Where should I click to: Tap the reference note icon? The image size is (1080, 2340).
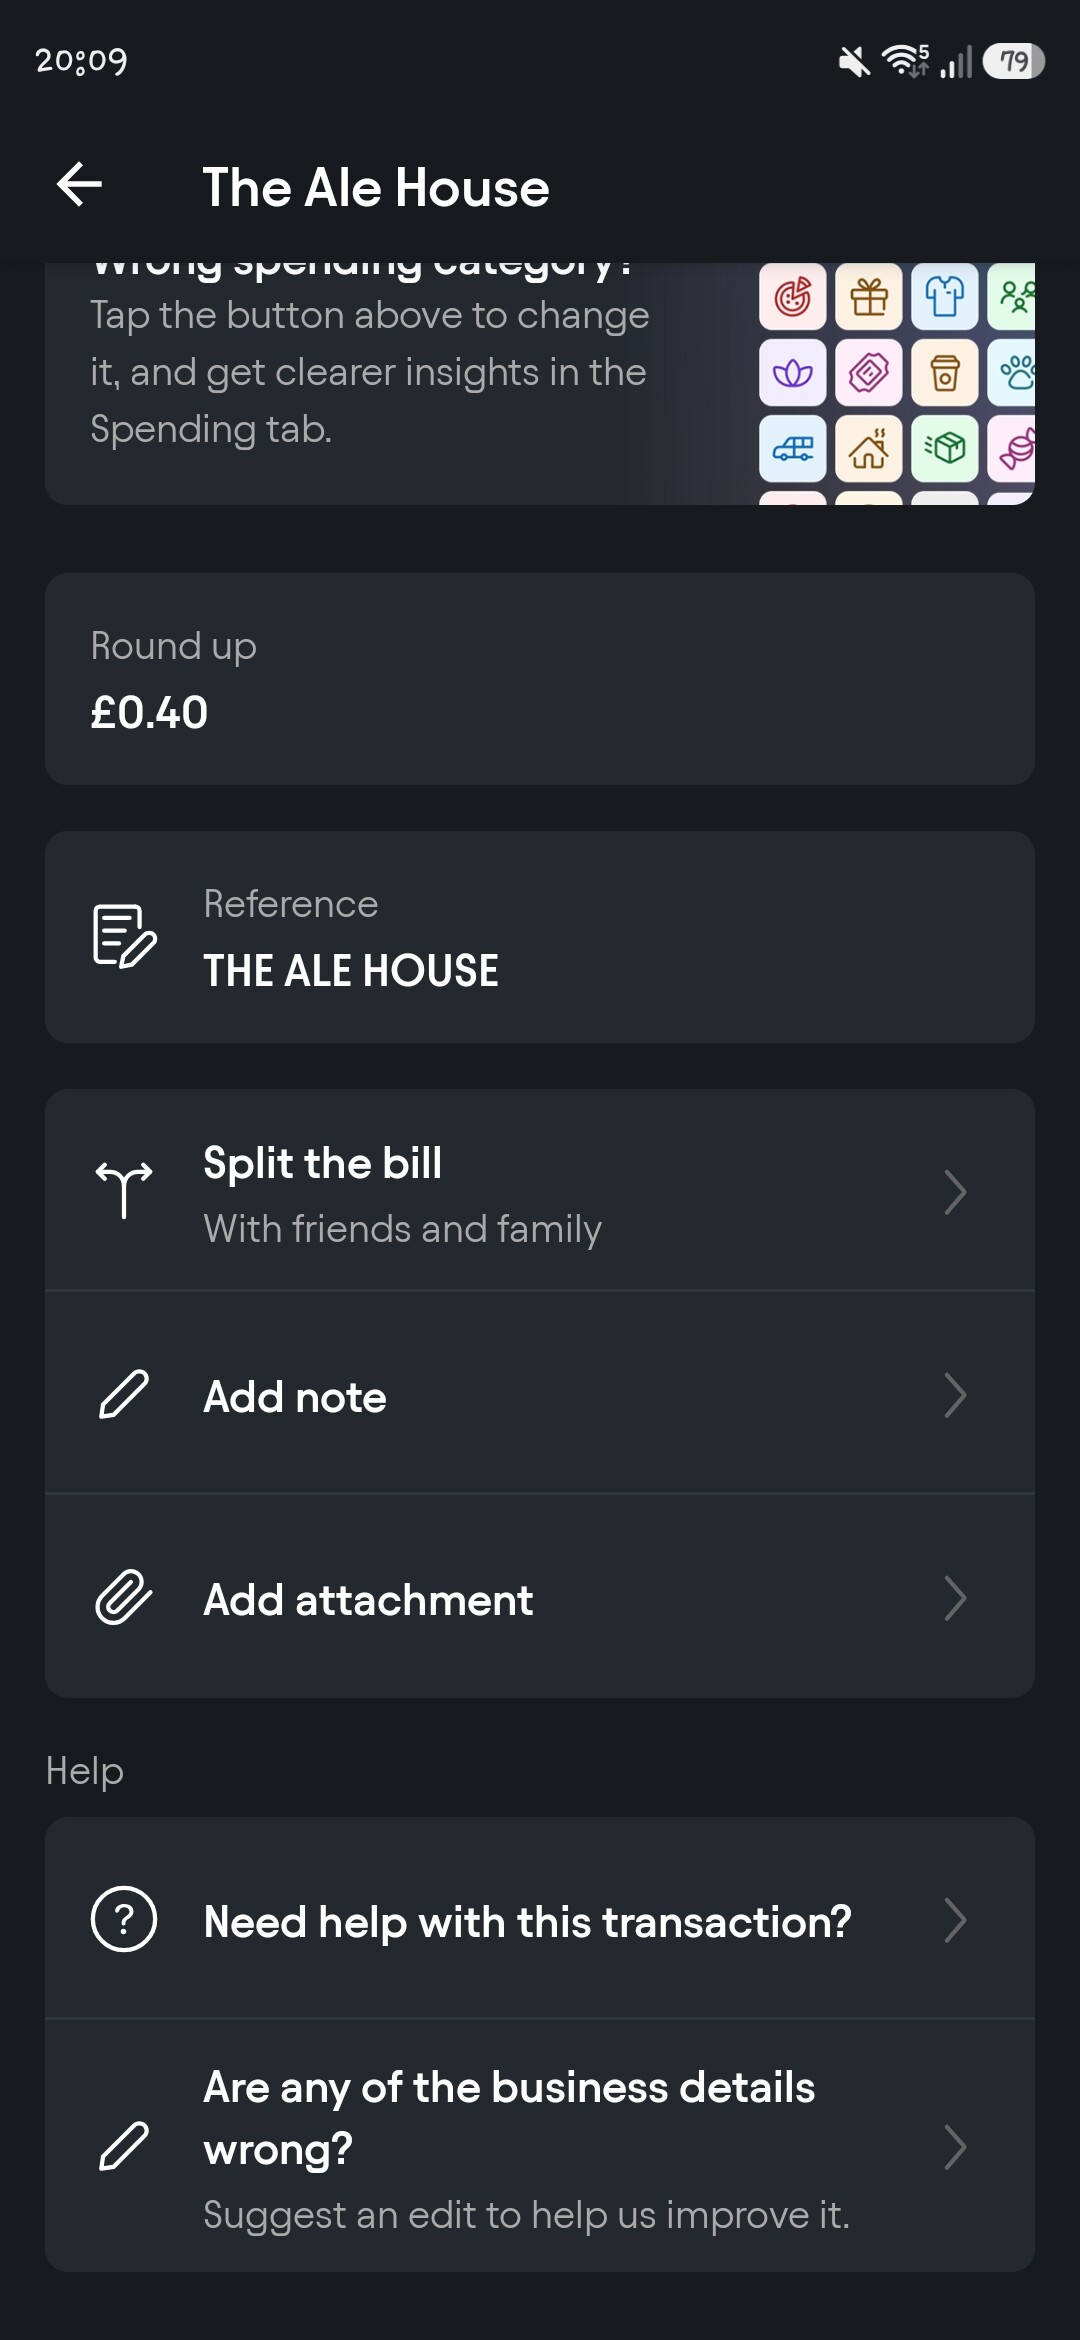124,936
